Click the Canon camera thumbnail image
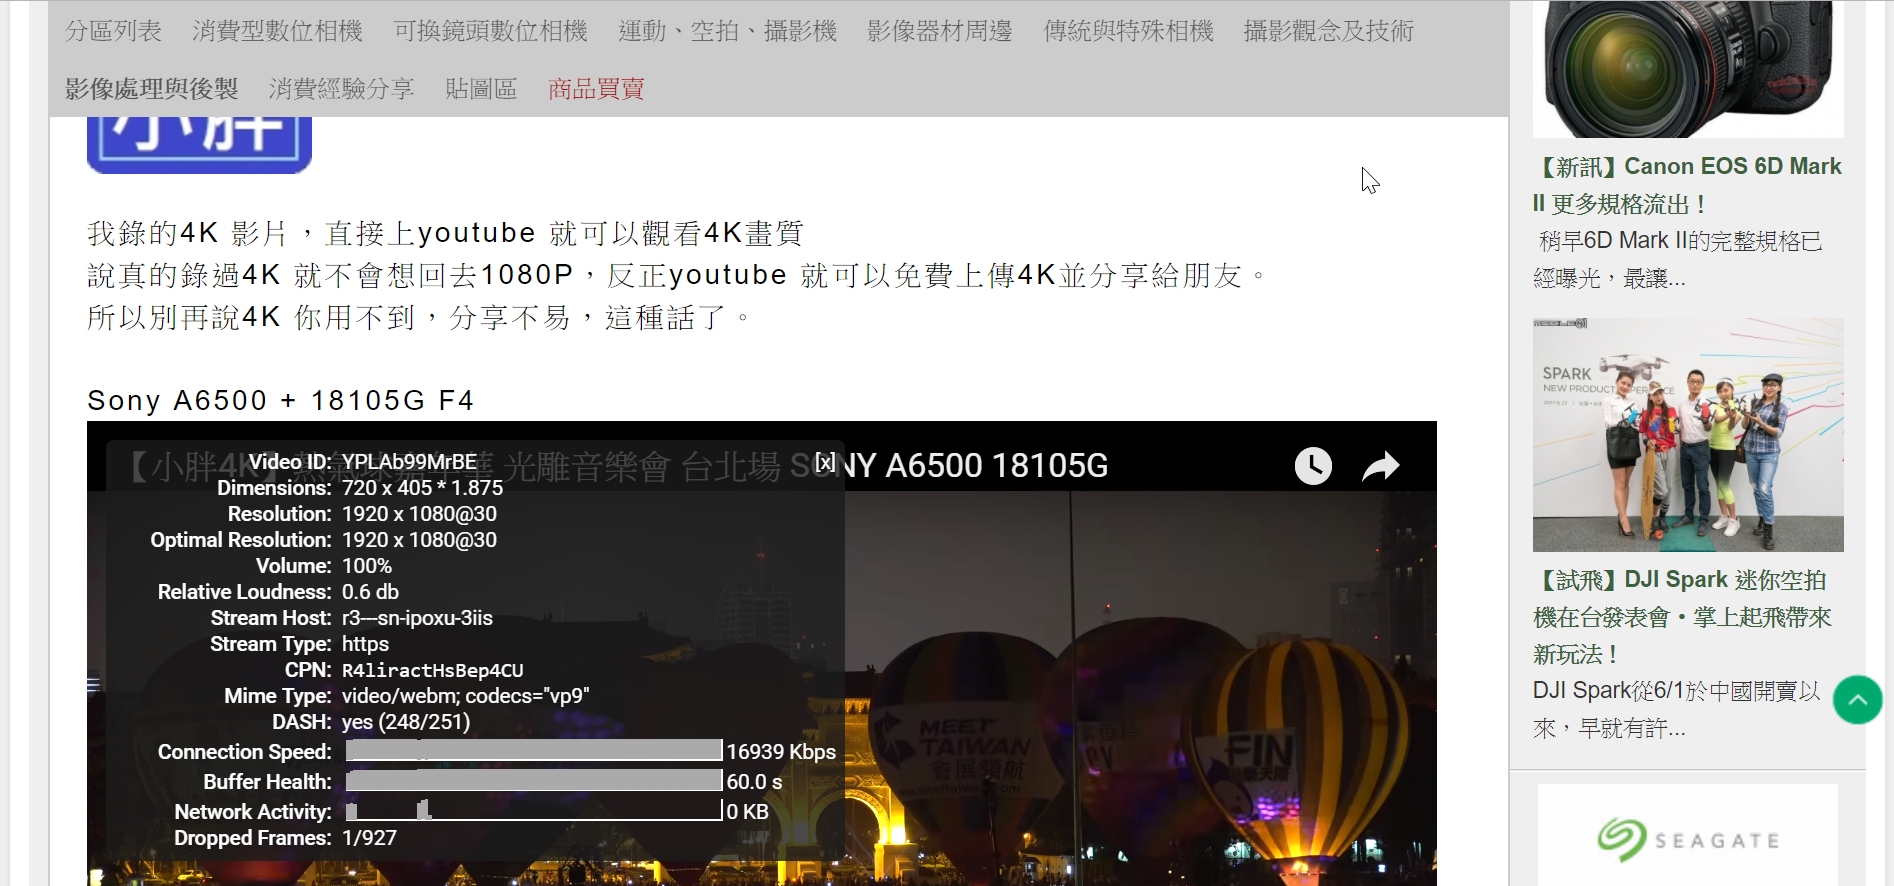 tap(1688, 69)
